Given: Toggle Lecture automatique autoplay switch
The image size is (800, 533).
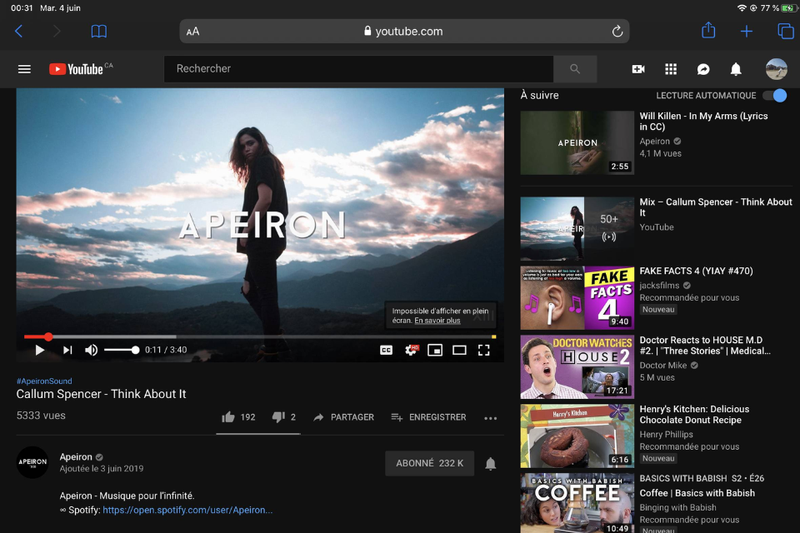Looking at the screenshot, I should pyautogui.click(x=774, y=95).
